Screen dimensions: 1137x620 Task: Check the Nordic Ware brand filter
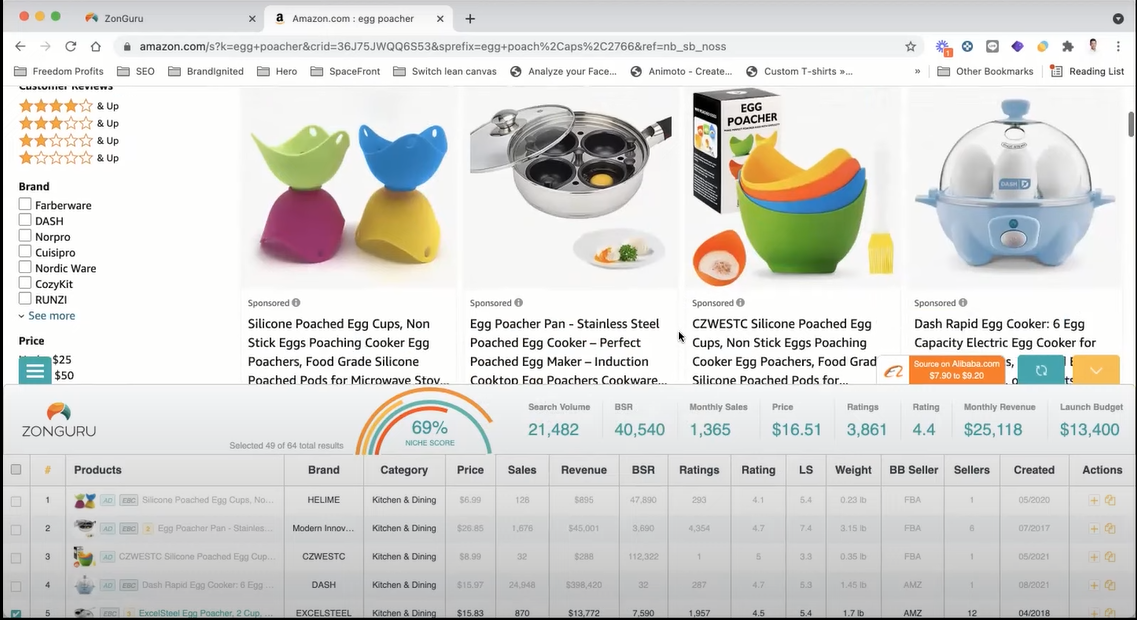[25, 267]
